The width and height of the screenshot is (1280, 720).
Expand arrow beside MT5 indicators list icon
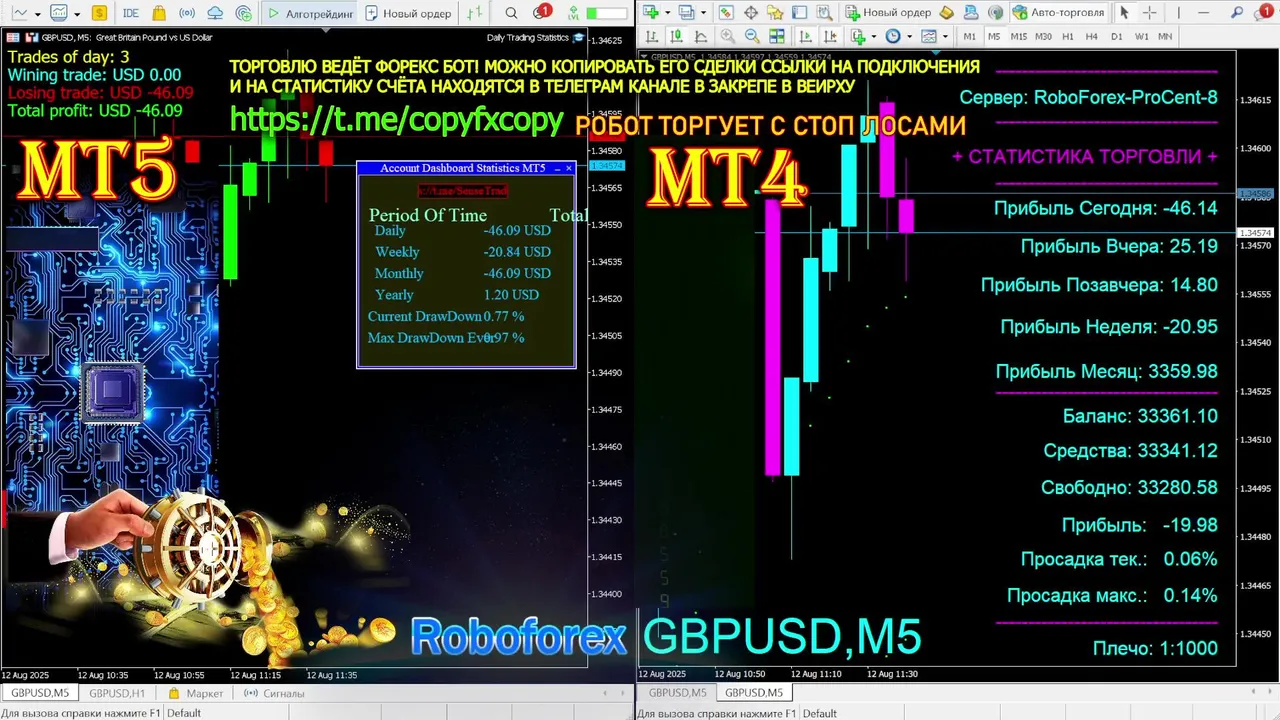tap(77, 14)
